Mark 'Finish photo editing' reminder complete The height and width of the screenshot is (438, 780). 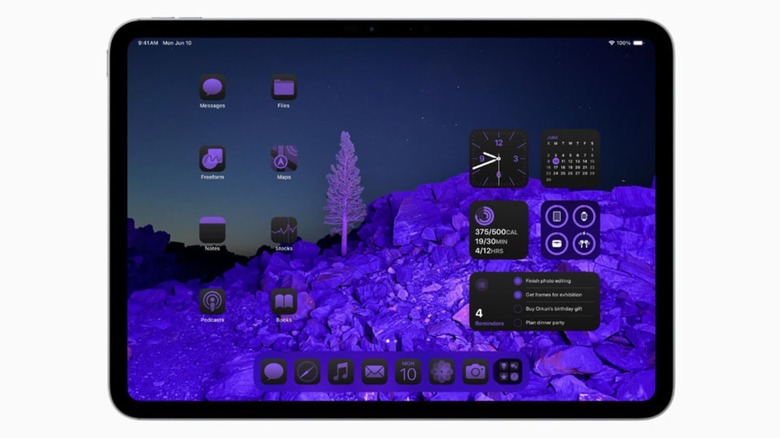517,281
